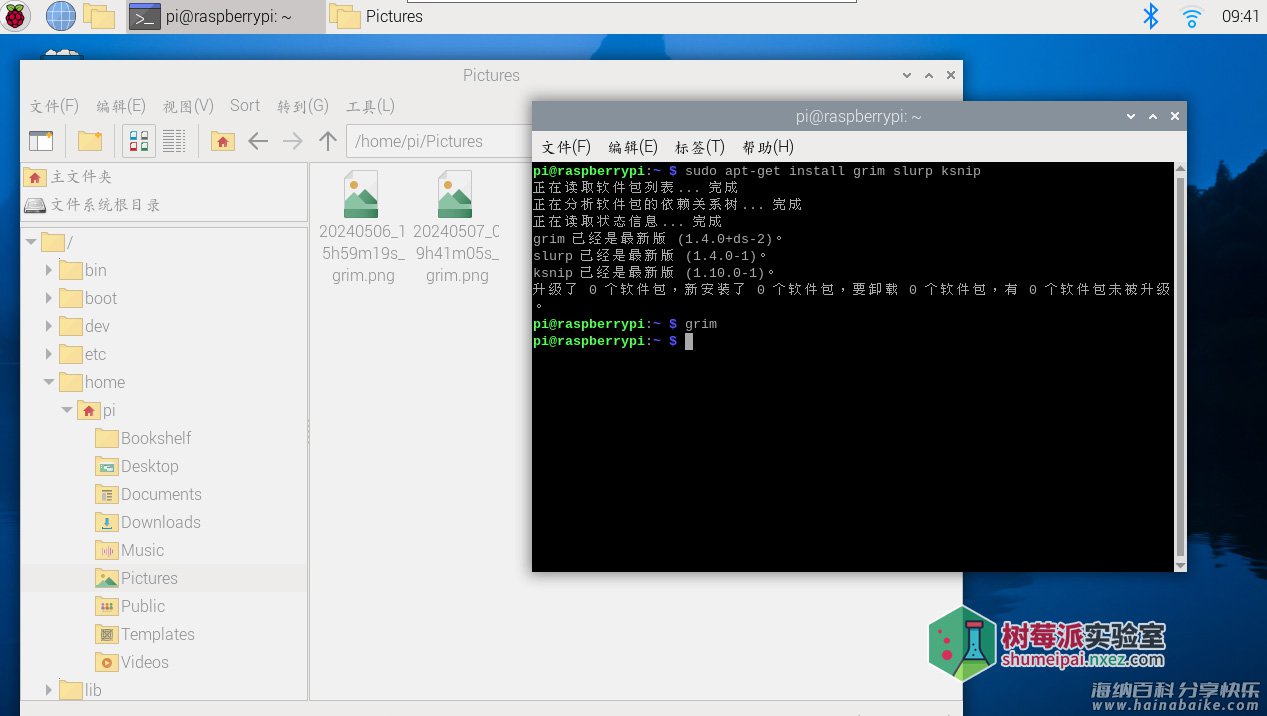The height and width of the screenshot is (716, 1267).
Task: Expand the bin folder tree node
Action: click(49, 270)
